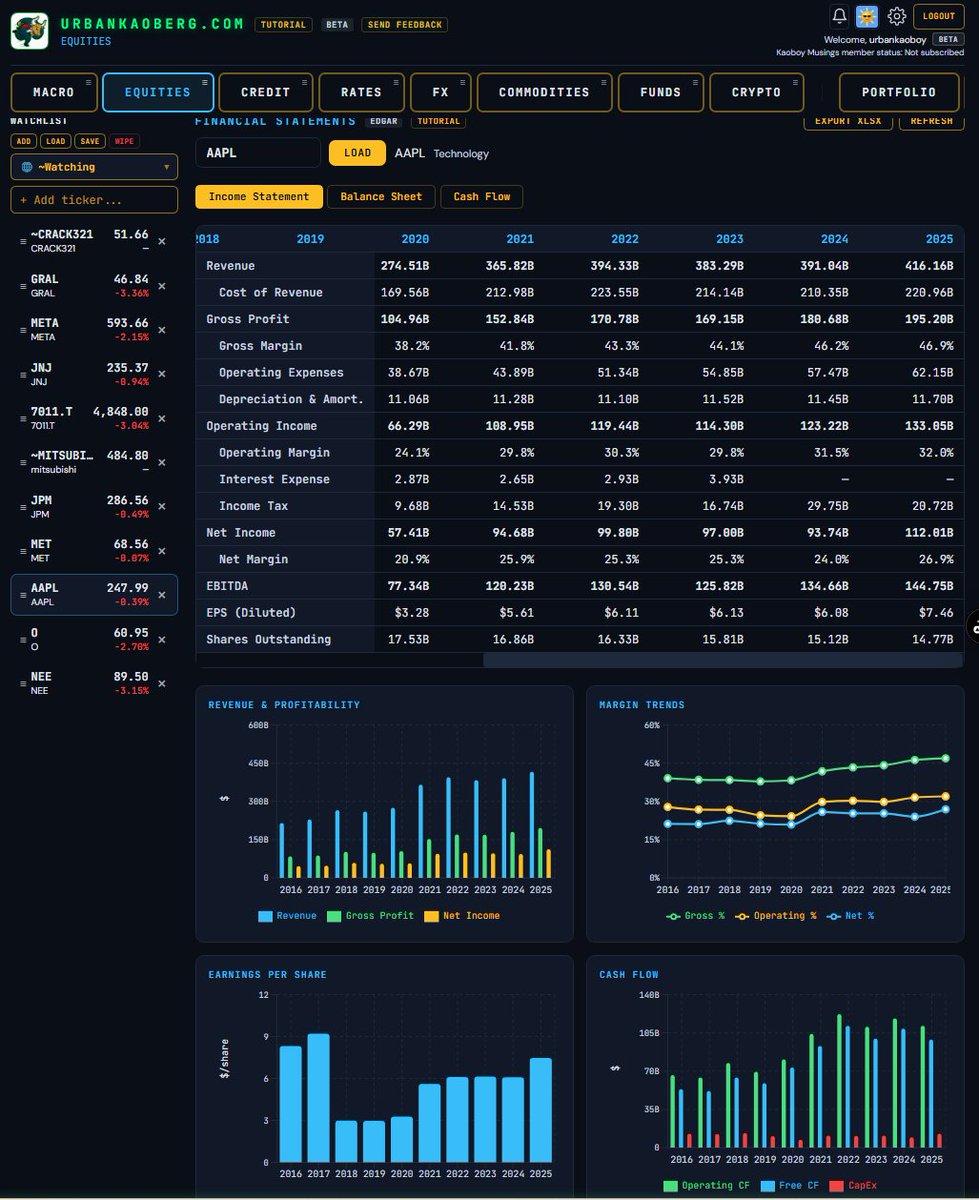This screenshot has width=979, height=1200.
Task: Remove ~CRACK321 from the watchlist
Action: [162, 241]
